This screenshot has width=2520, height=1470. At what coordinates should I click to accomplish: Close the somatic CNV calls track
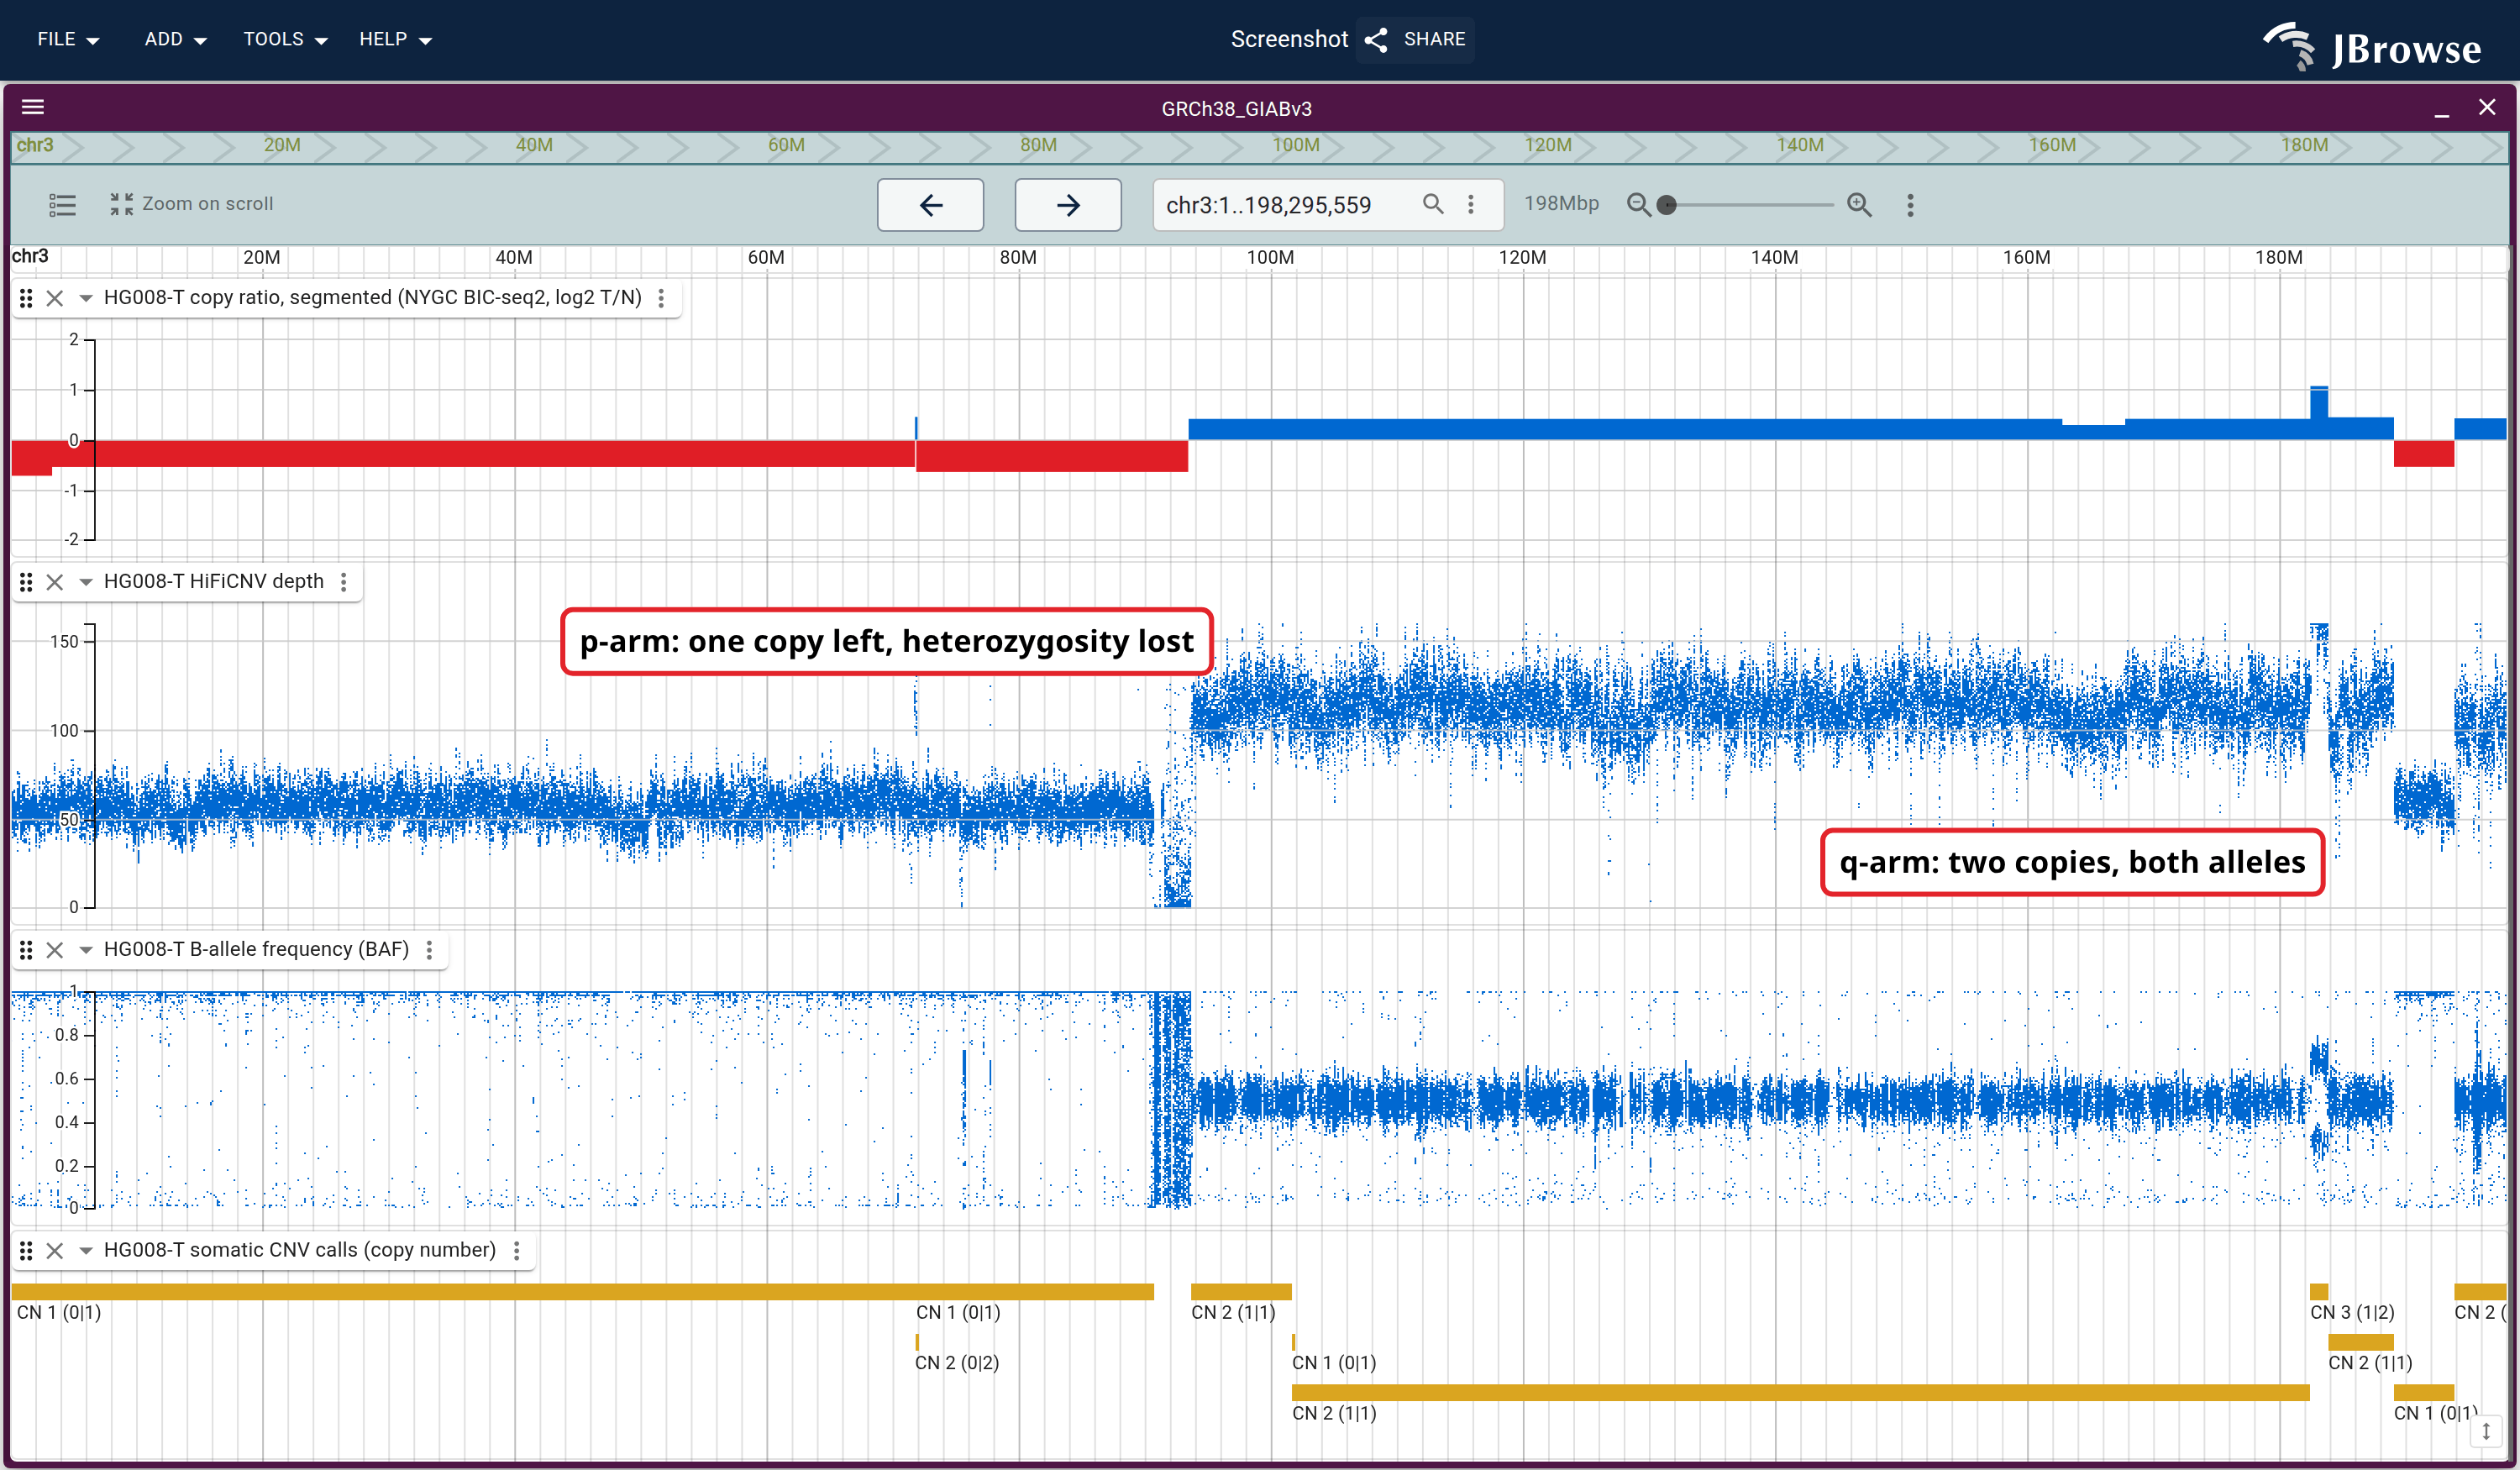click(x=55, y=1251)
